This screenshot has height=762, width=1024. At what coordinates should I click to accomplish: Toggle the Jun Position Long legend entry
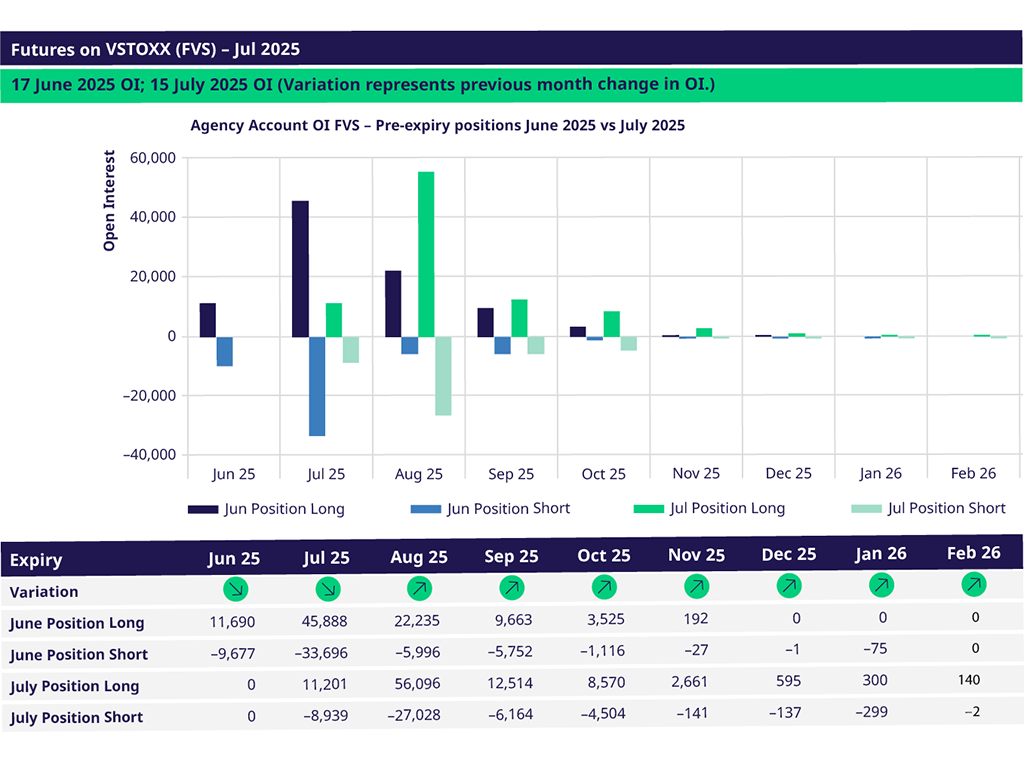tap(267, 509)
